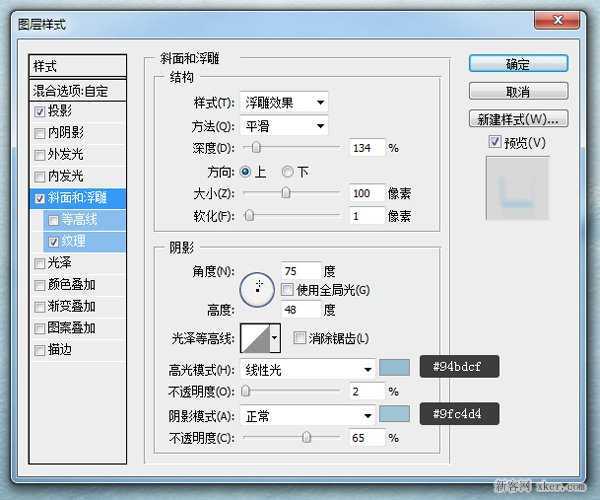Screen dimensions: 600x500
Task: Click the 大小(Z) size slider handle
Action: [x=285, y=193]
